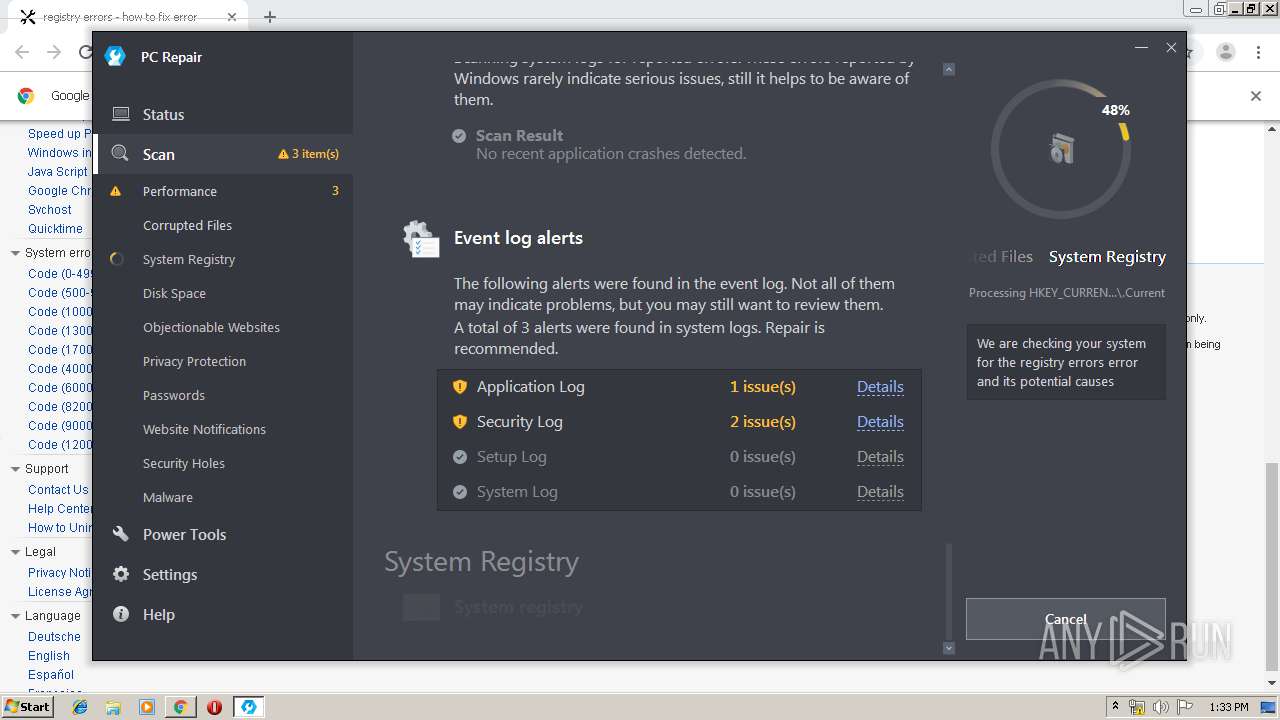Show hidden tray icons arrow
This screenshot has height=720, width=1280.
click(x=1115, y=707)
